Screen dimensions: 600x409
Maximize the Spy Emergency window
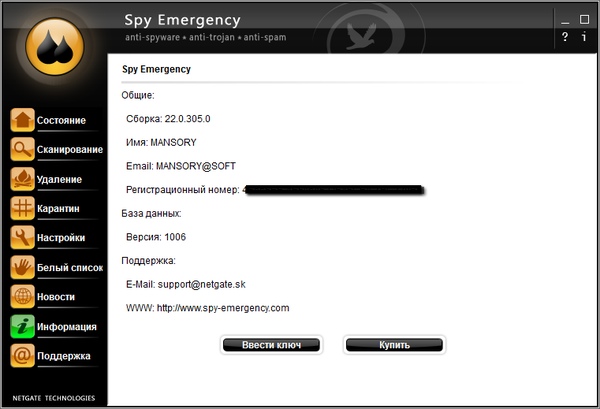584,18
